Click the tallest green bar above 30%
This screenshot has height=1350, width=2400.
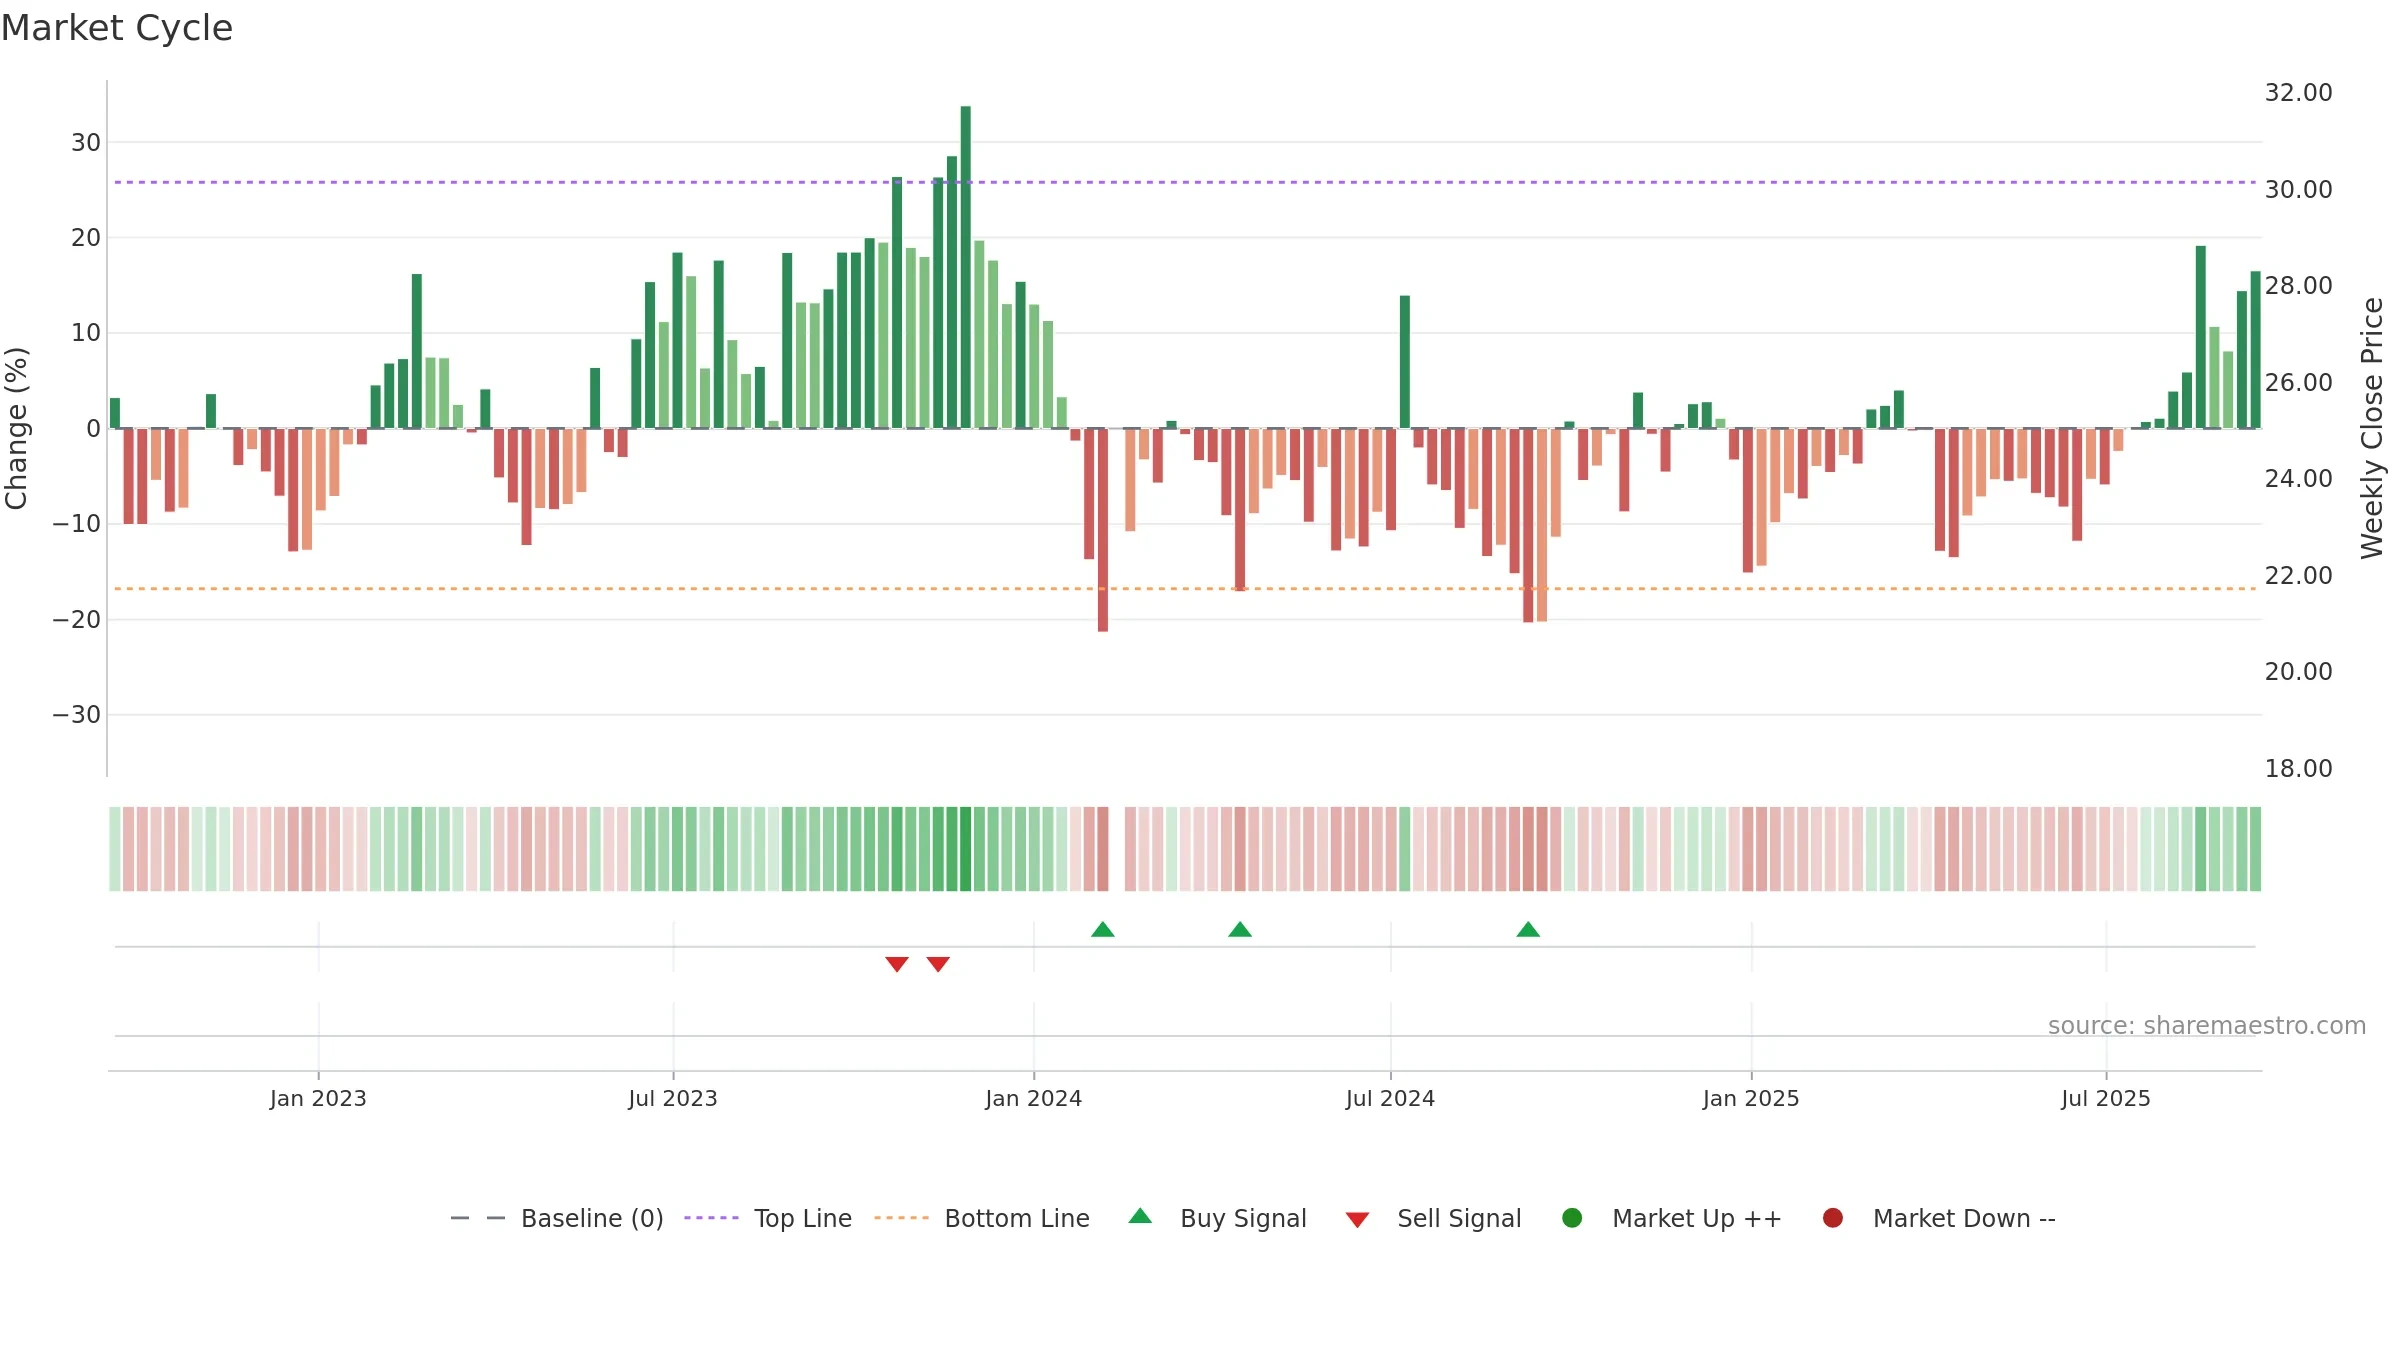[966, 267]
